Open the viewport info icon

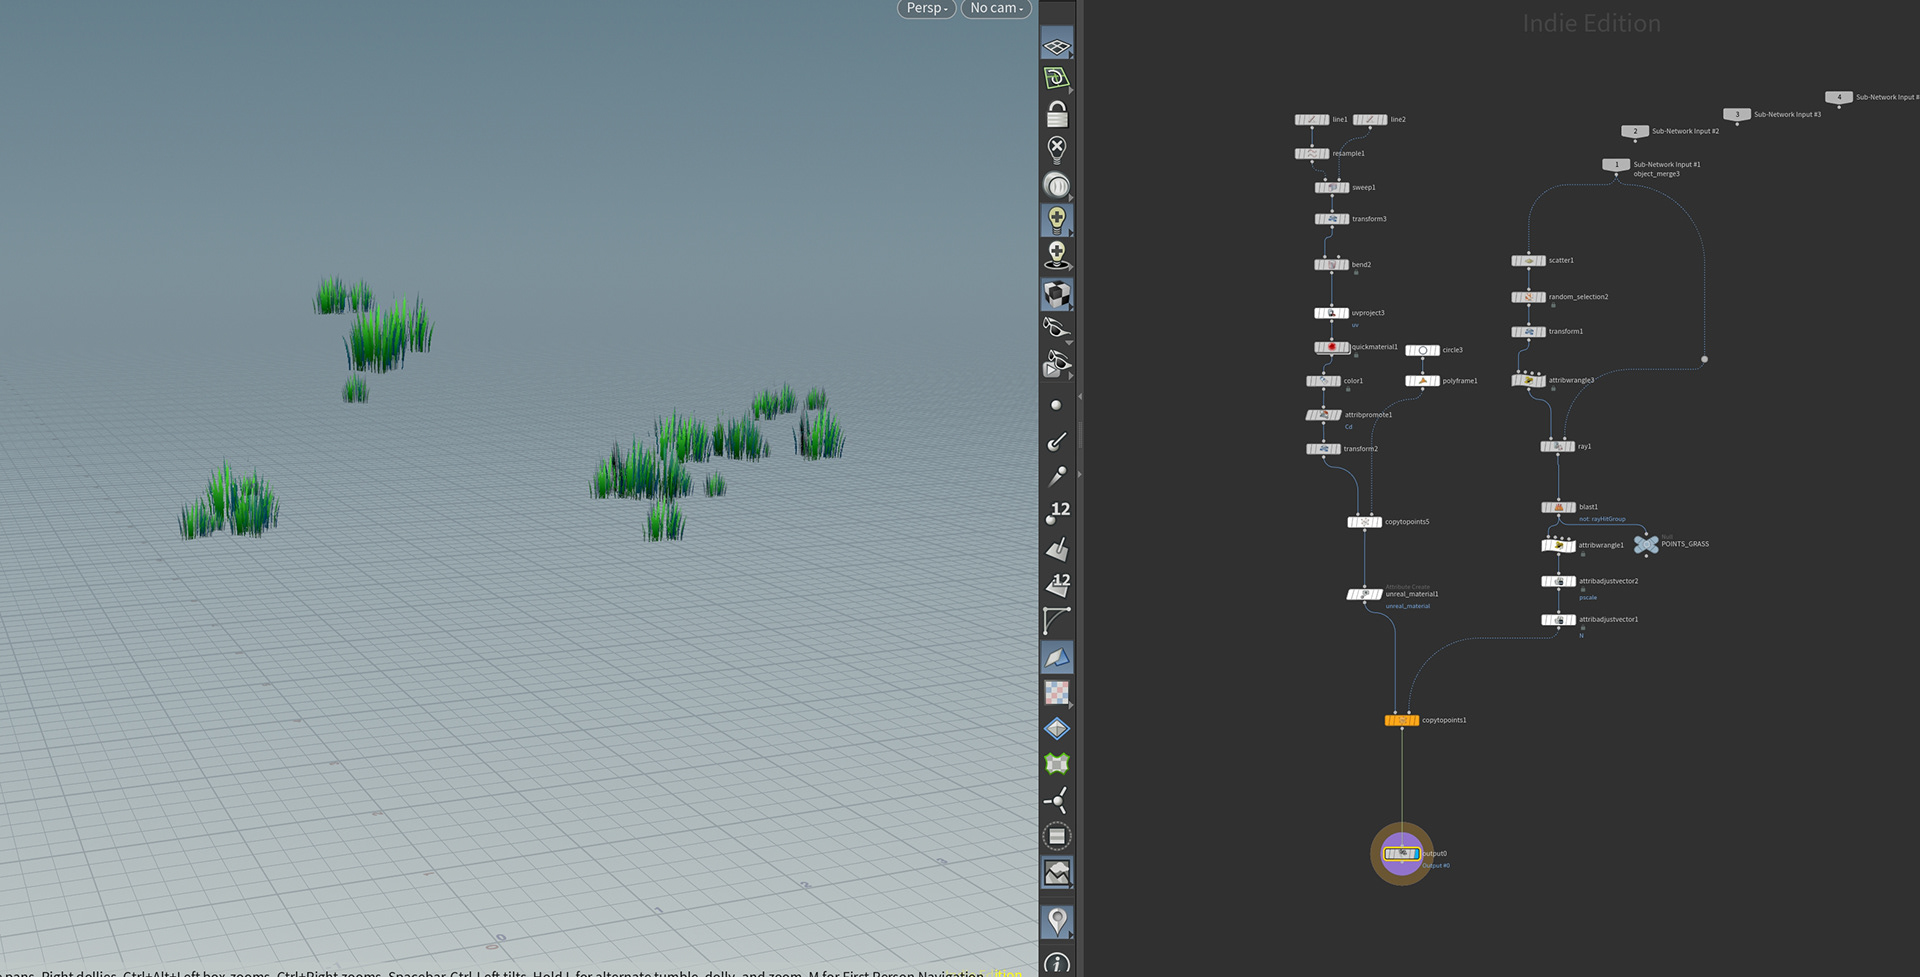coord(1057,962)
